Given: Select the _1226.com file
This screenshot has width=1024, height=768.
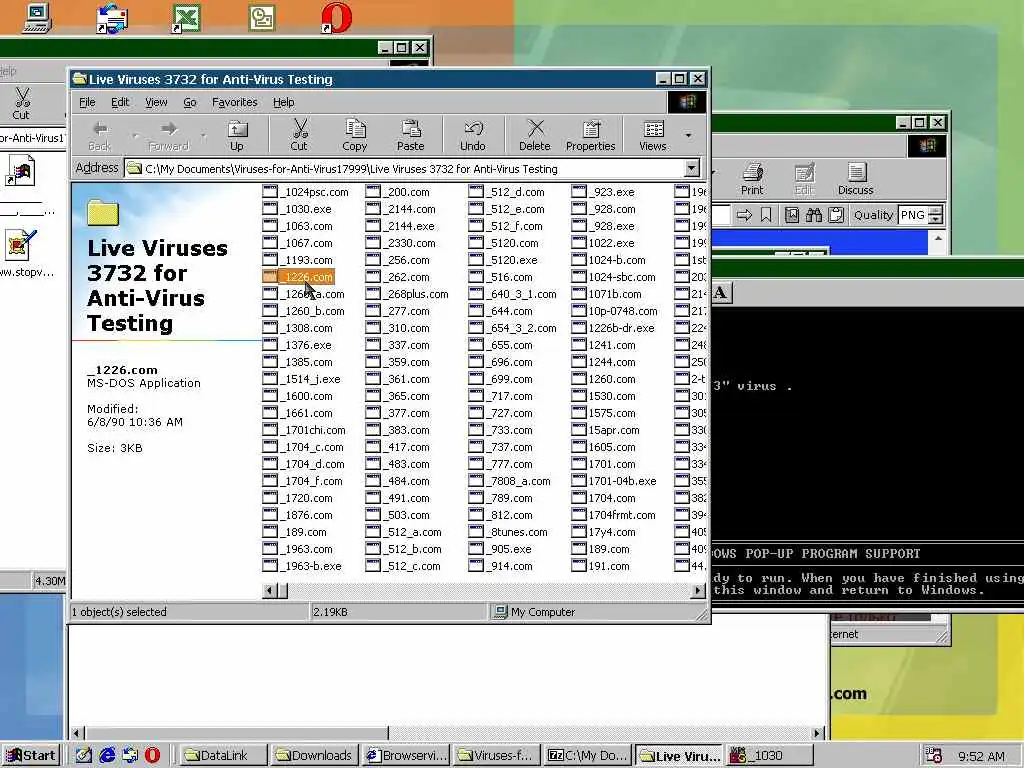Looking at the screenshot, I should (x=298, y=277).
